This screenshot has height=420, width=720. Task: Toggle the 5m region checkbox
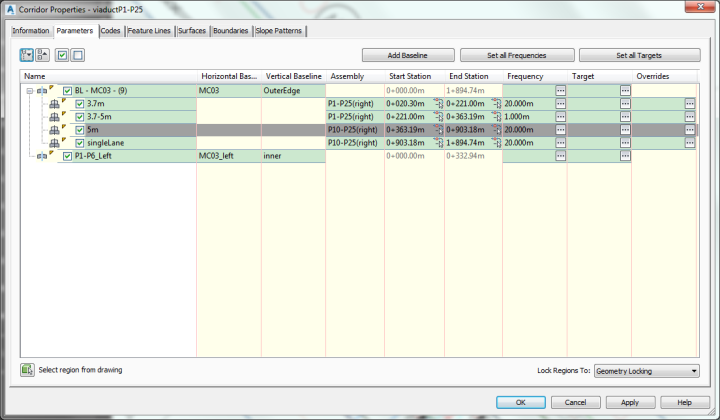pyautogui.click(x=80, y=130)
